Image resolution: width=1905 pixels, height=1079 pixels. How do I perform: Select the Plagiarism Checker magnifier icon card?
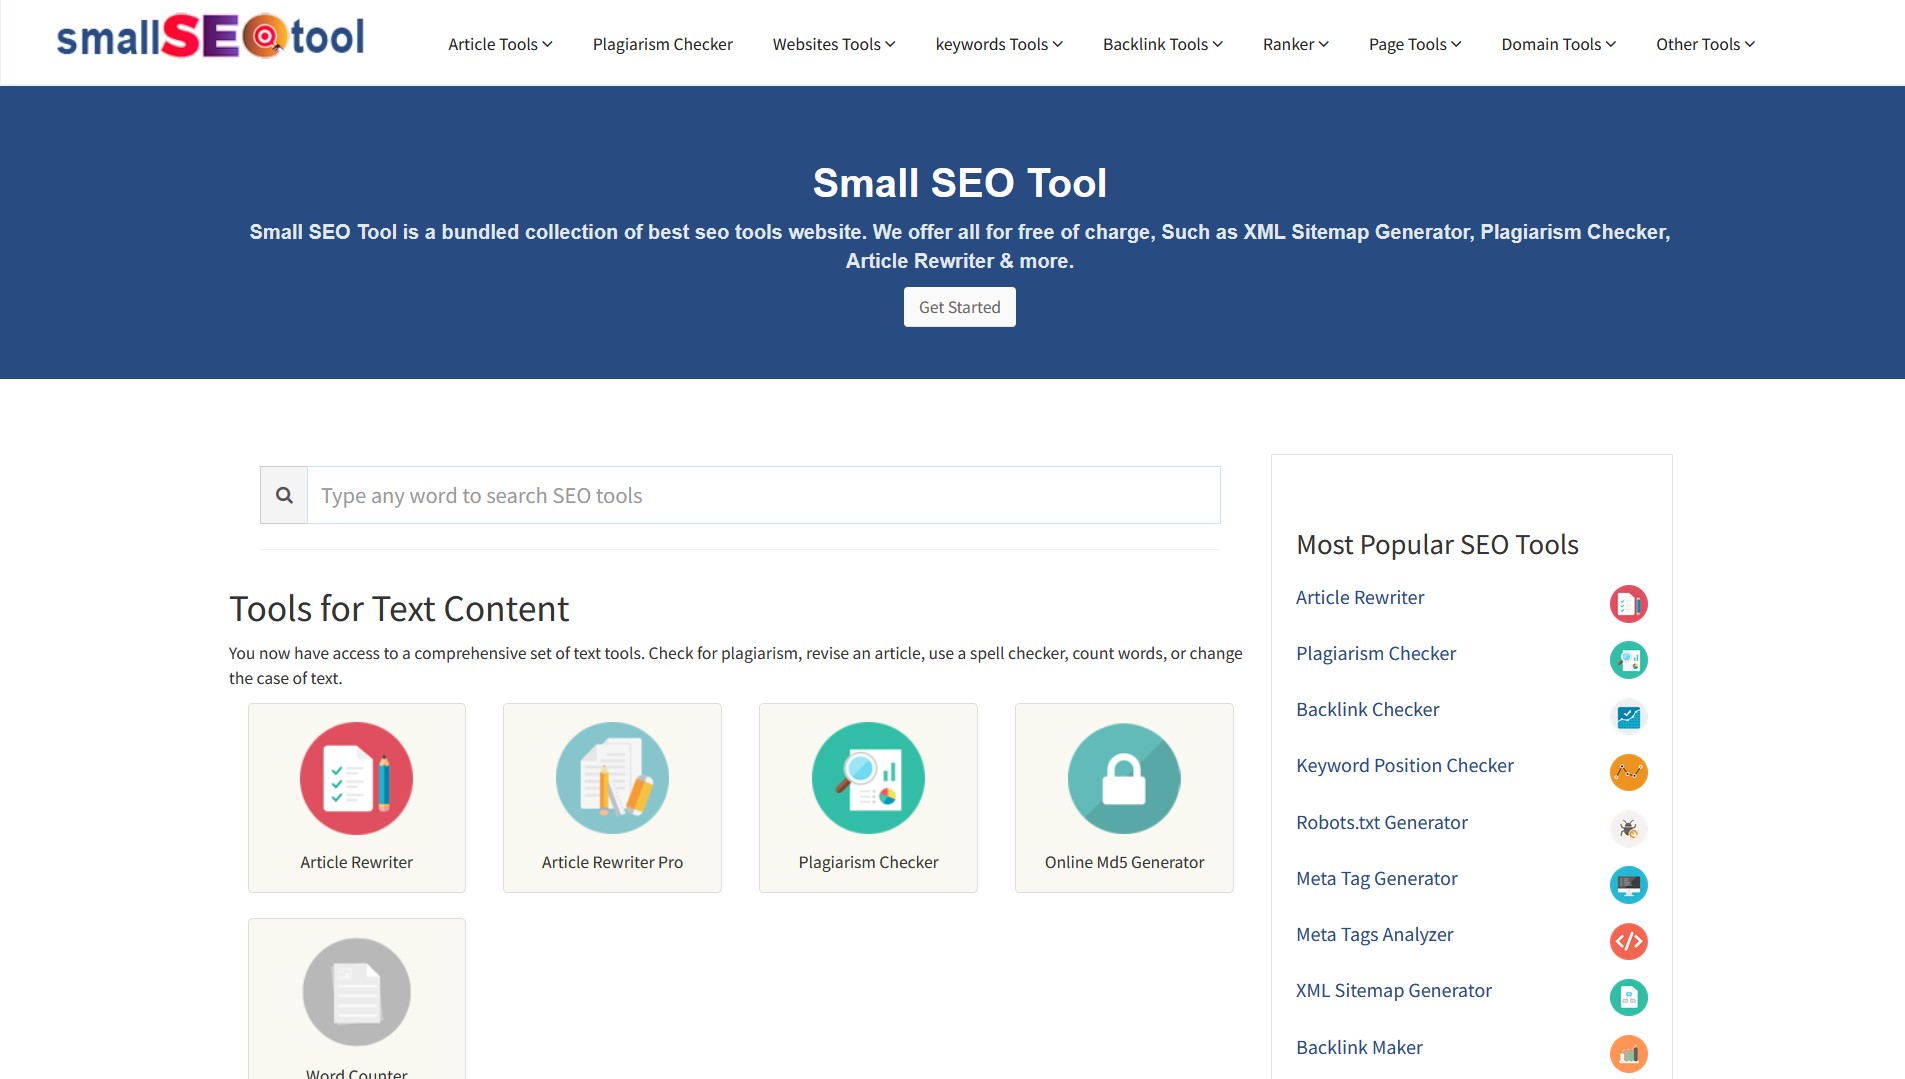(x=868, y=778)
